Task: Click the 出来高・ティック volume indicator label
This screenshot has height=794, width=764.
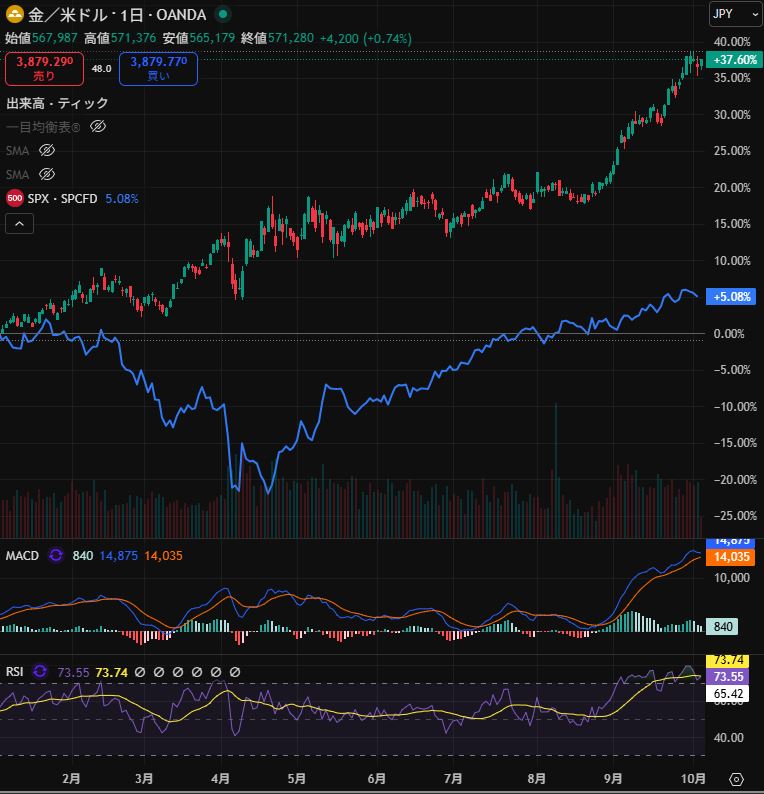Action: click(57, 103)
